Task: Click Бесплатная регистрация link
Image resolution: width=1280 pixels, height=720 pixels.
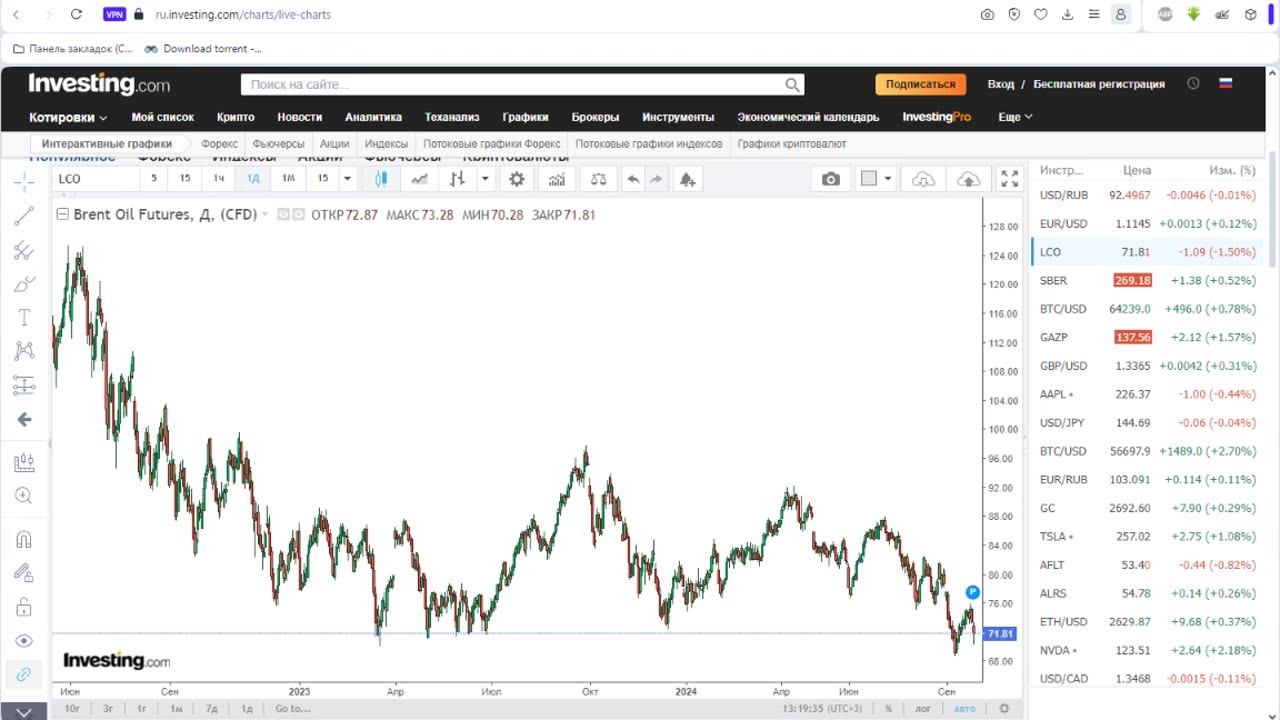Action: [x=1099, y=84]
